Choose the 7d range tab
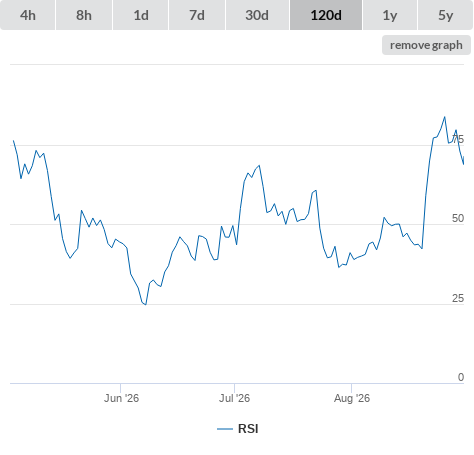Viewport: 474px width, 455px height. pos(197,15)
